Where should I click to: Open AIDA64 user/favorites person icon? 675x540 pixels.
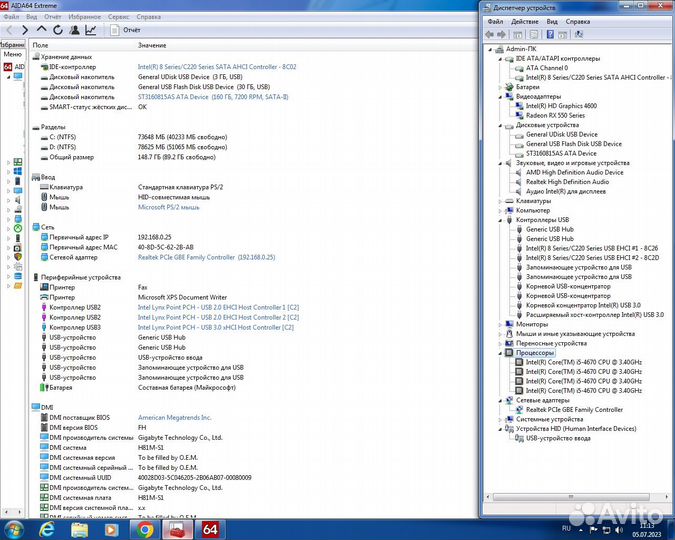[x=74, y=30]
